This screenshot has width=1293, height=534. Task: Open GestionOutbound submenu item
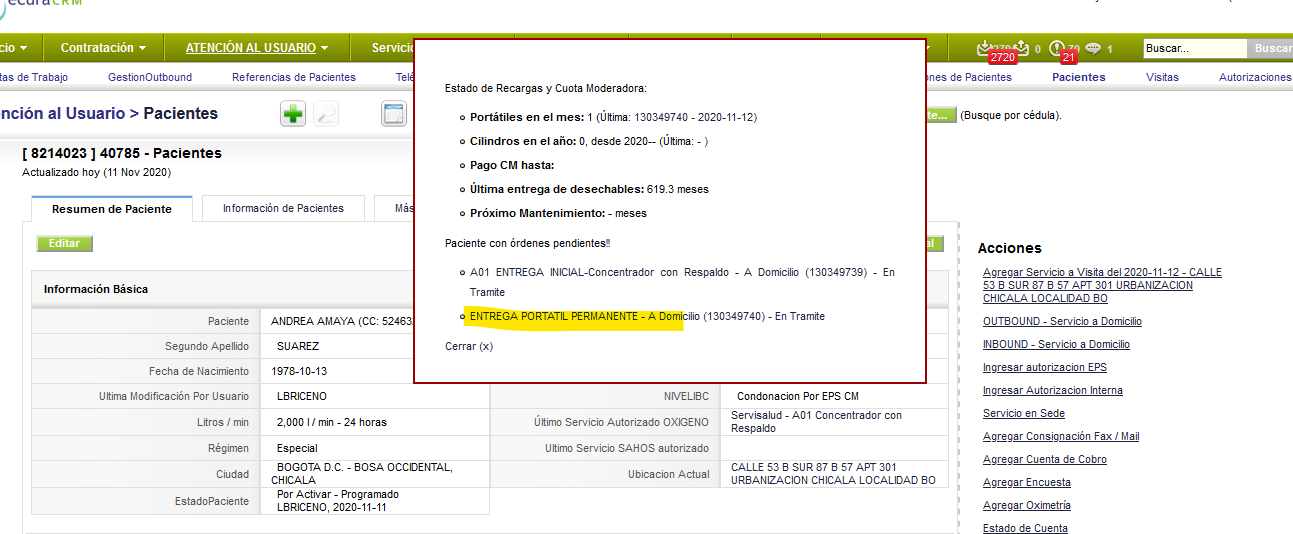[x=150, y=77]
